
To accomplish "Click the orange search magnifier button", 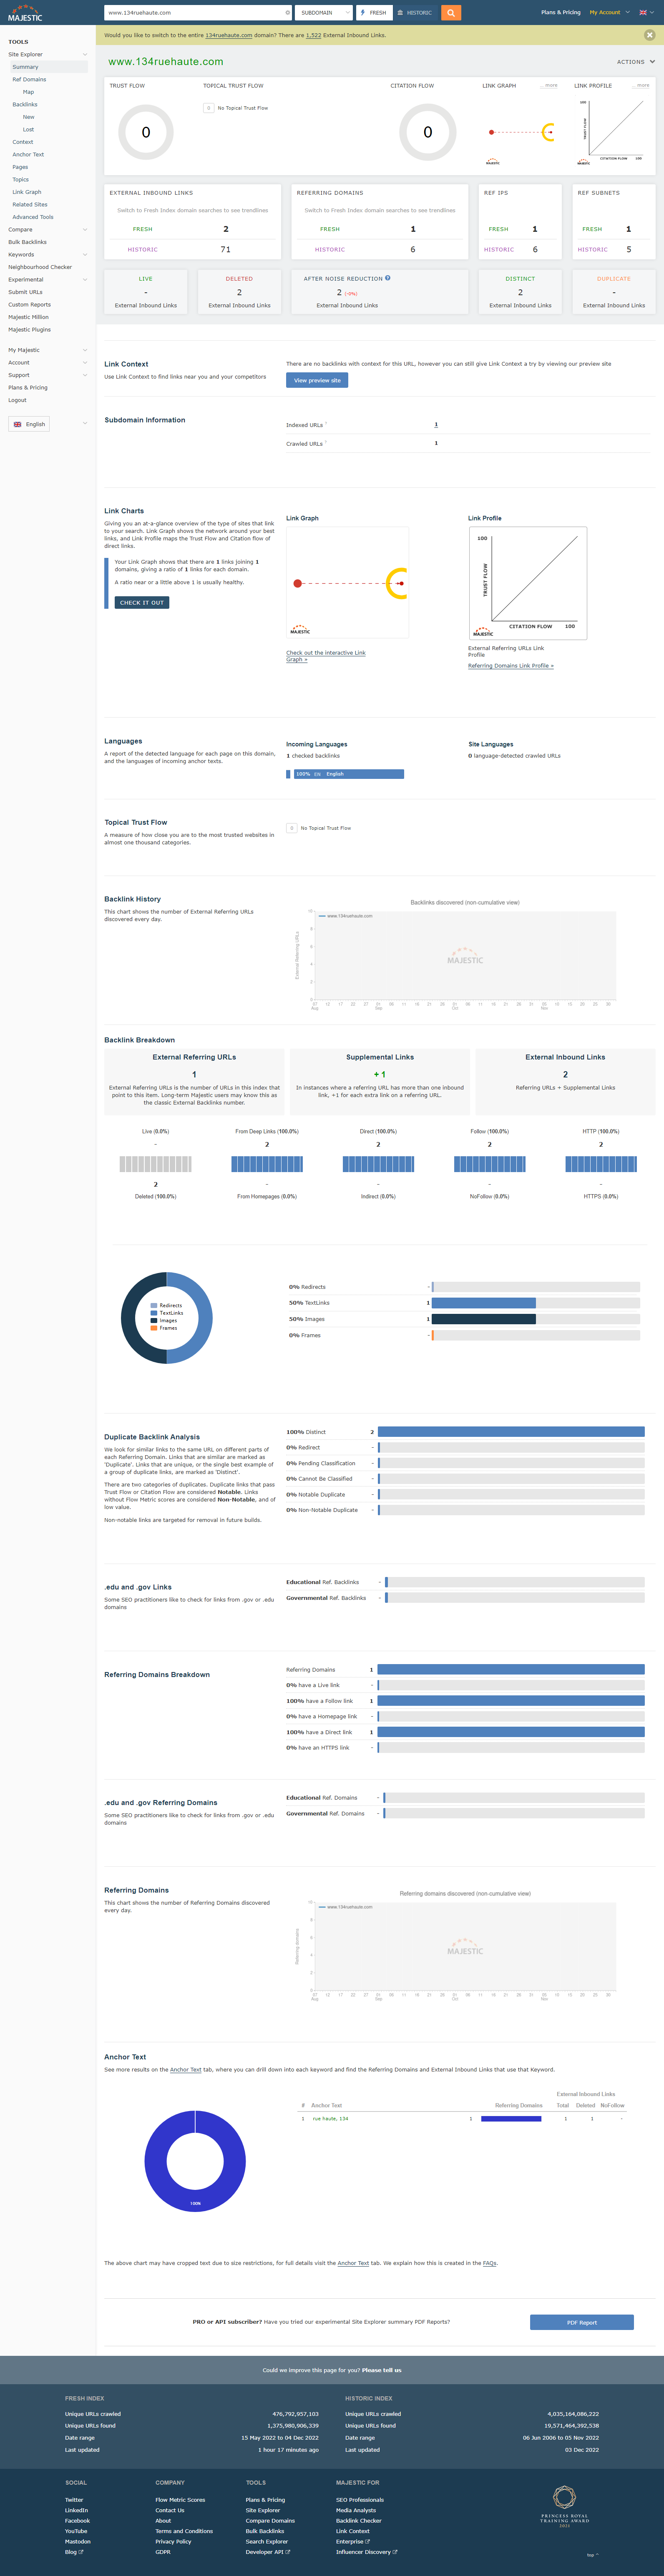I will tap(451, 13).
